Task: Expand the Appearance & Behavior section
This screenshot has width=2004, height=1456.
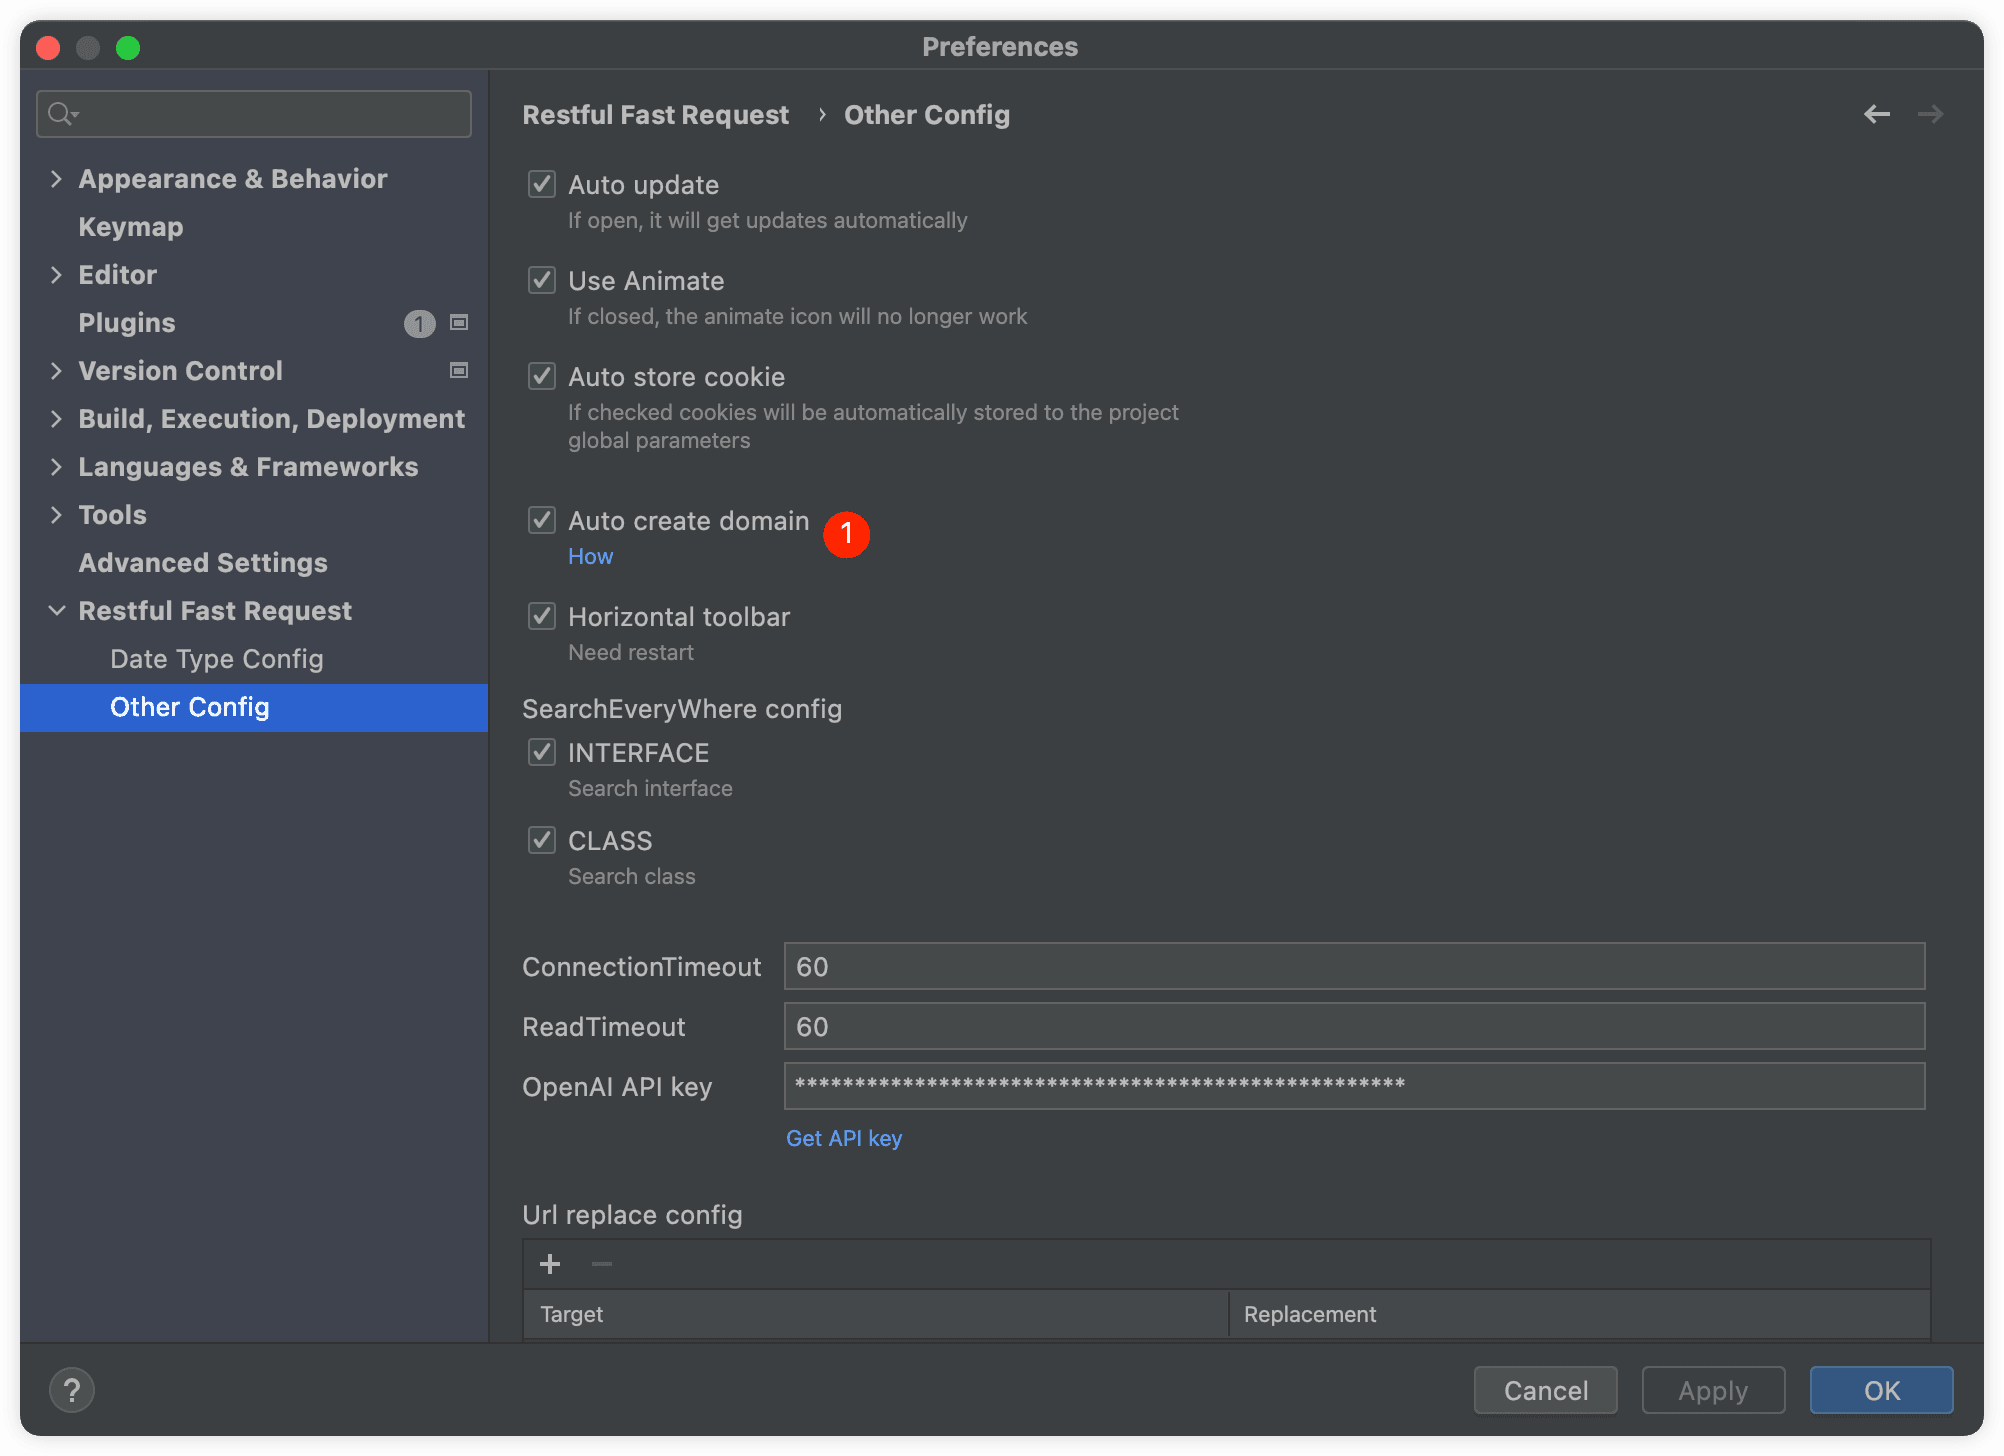Action: [x=56, y=179]
